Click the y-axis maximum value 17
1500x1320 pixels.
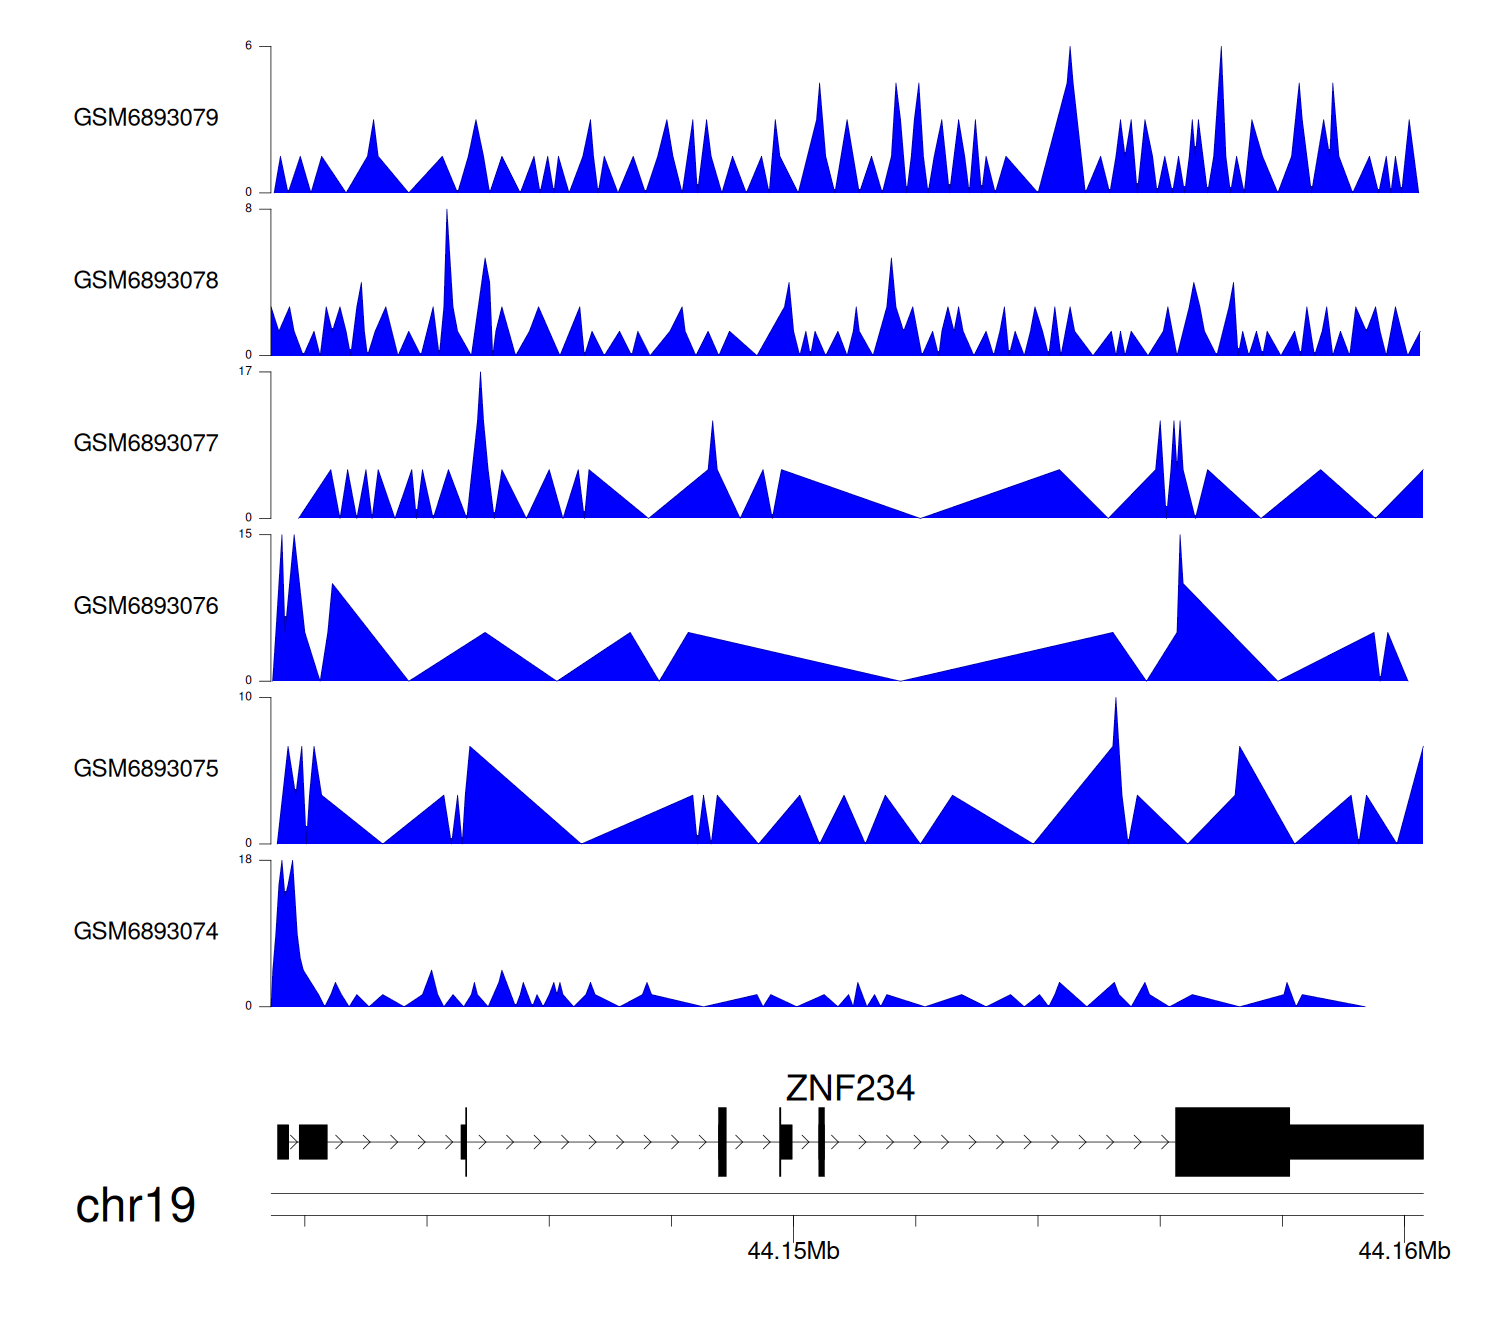click(246, 372)
